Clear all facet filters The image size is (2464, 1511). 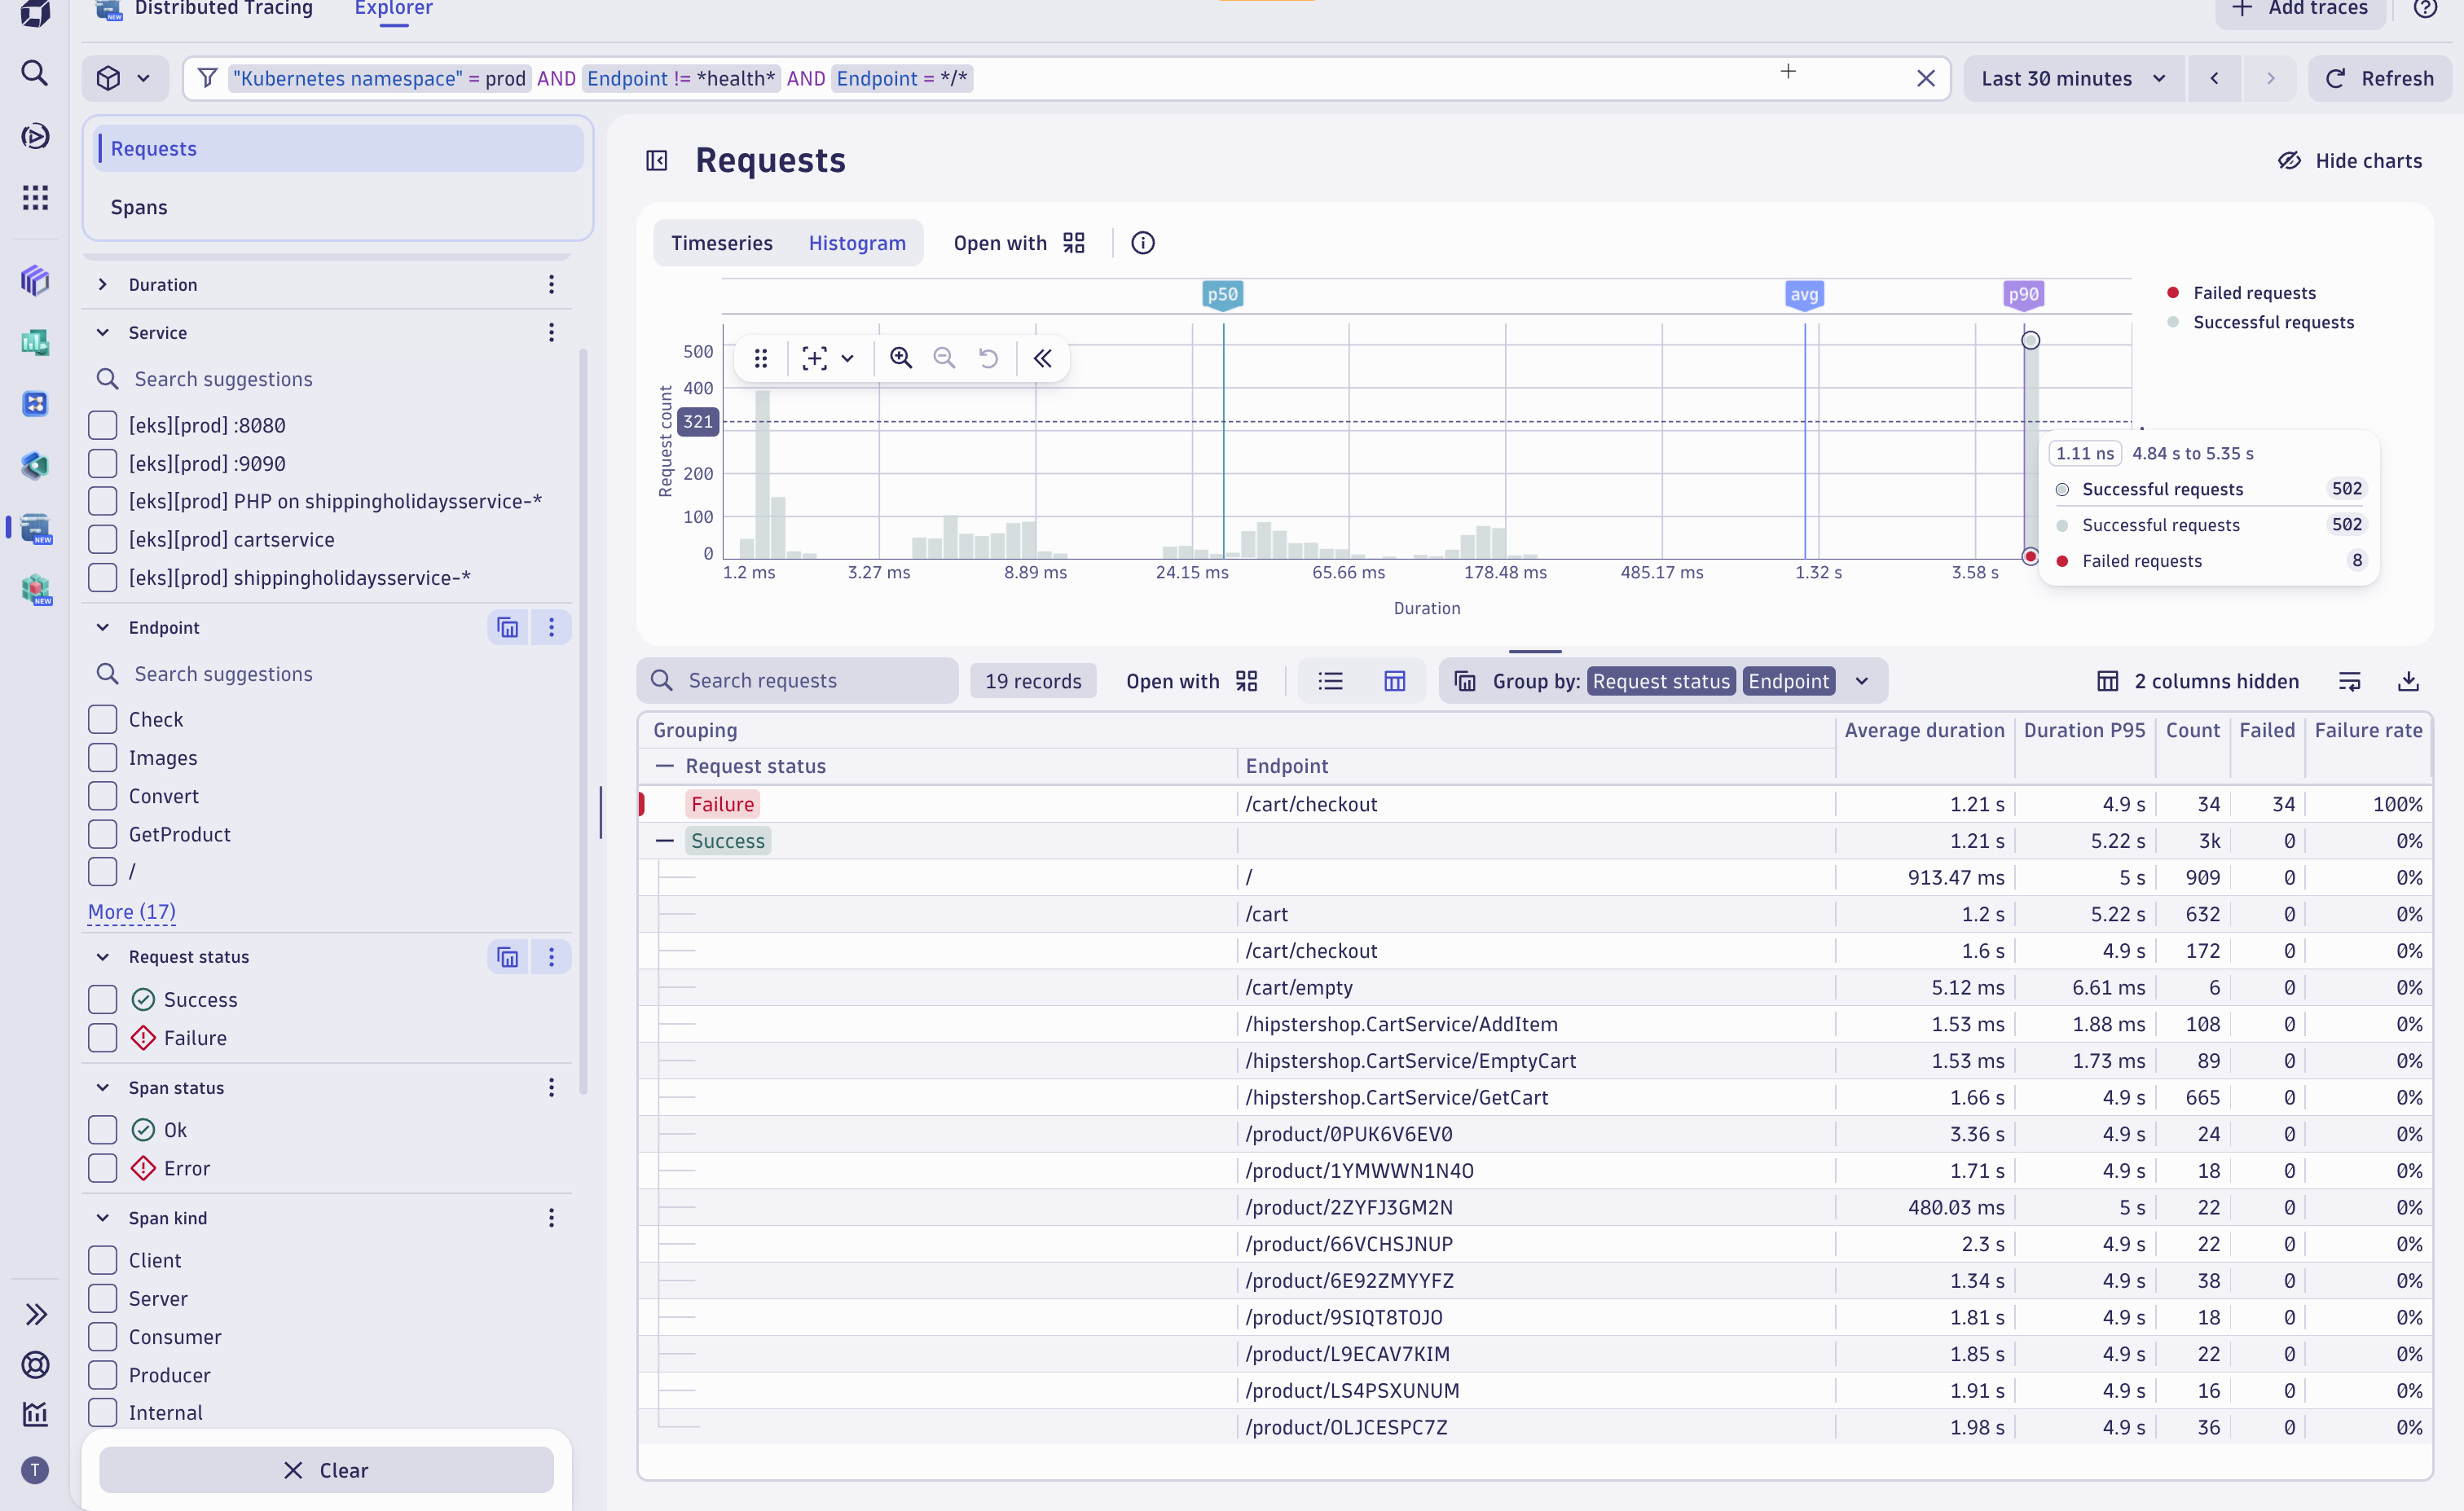point(326,1470)
